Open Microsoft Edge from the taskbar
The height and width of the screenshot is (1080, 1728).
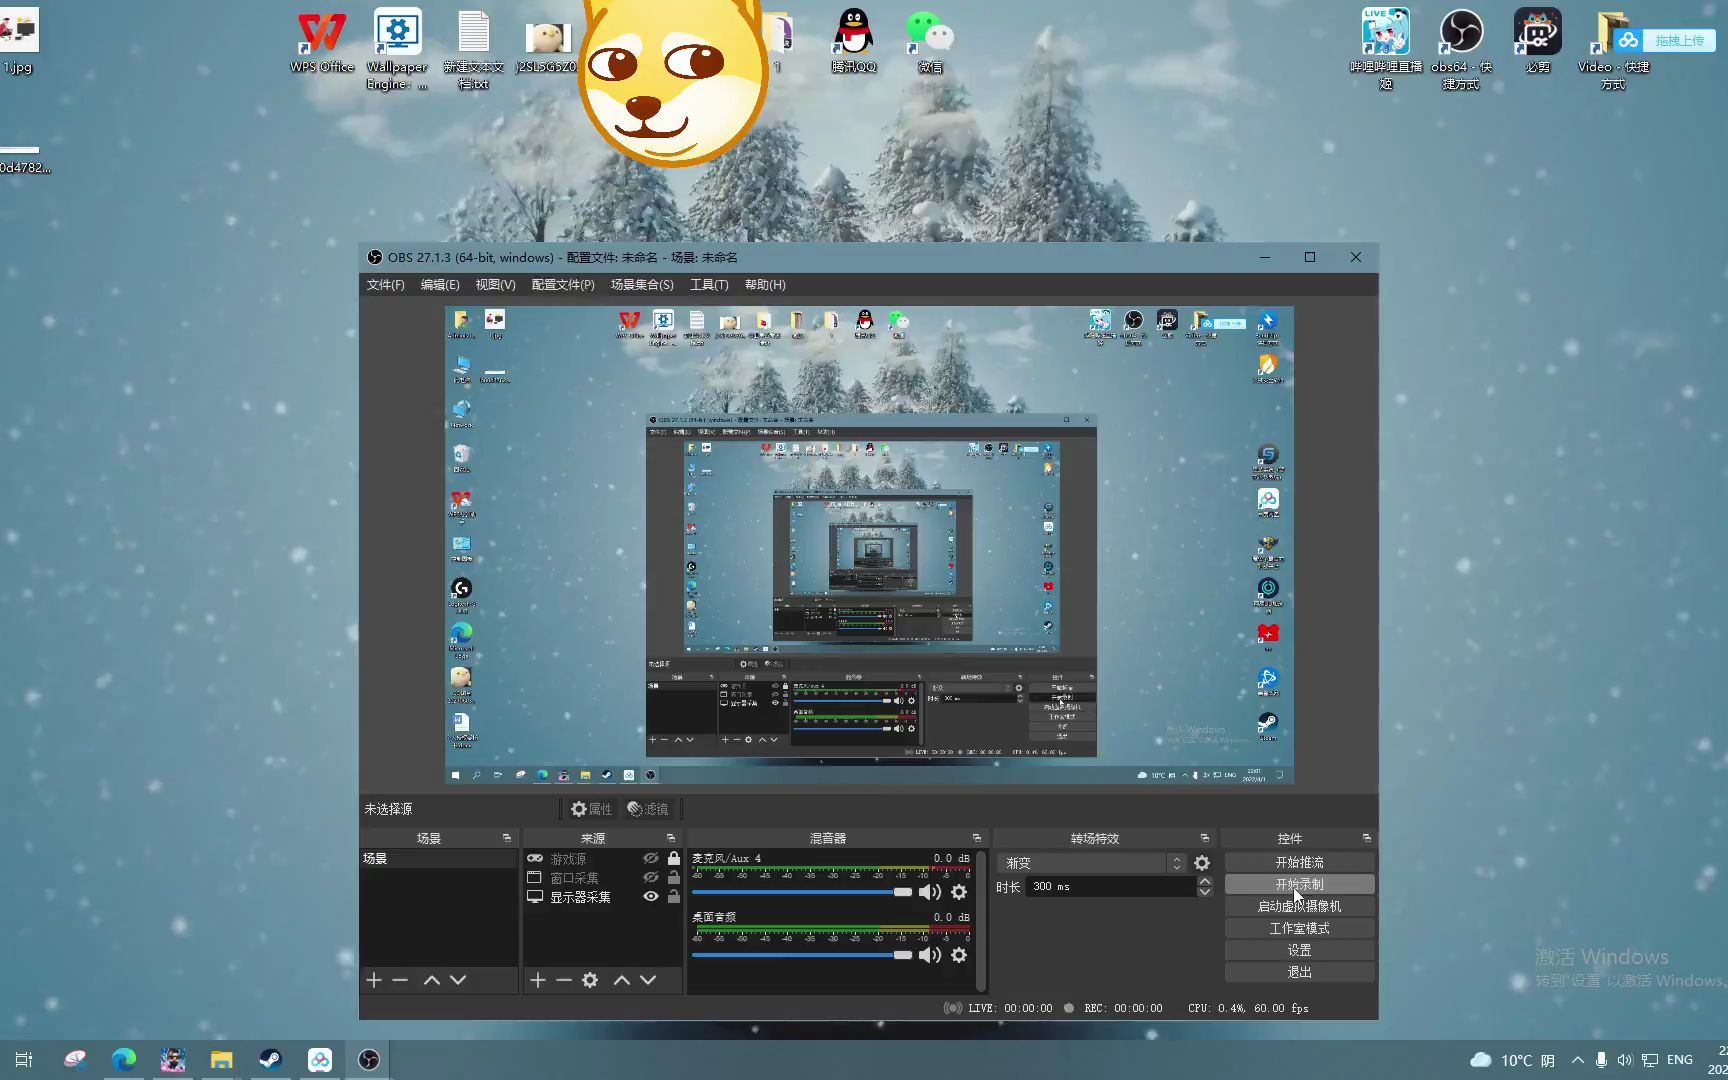pos(124,1060)
